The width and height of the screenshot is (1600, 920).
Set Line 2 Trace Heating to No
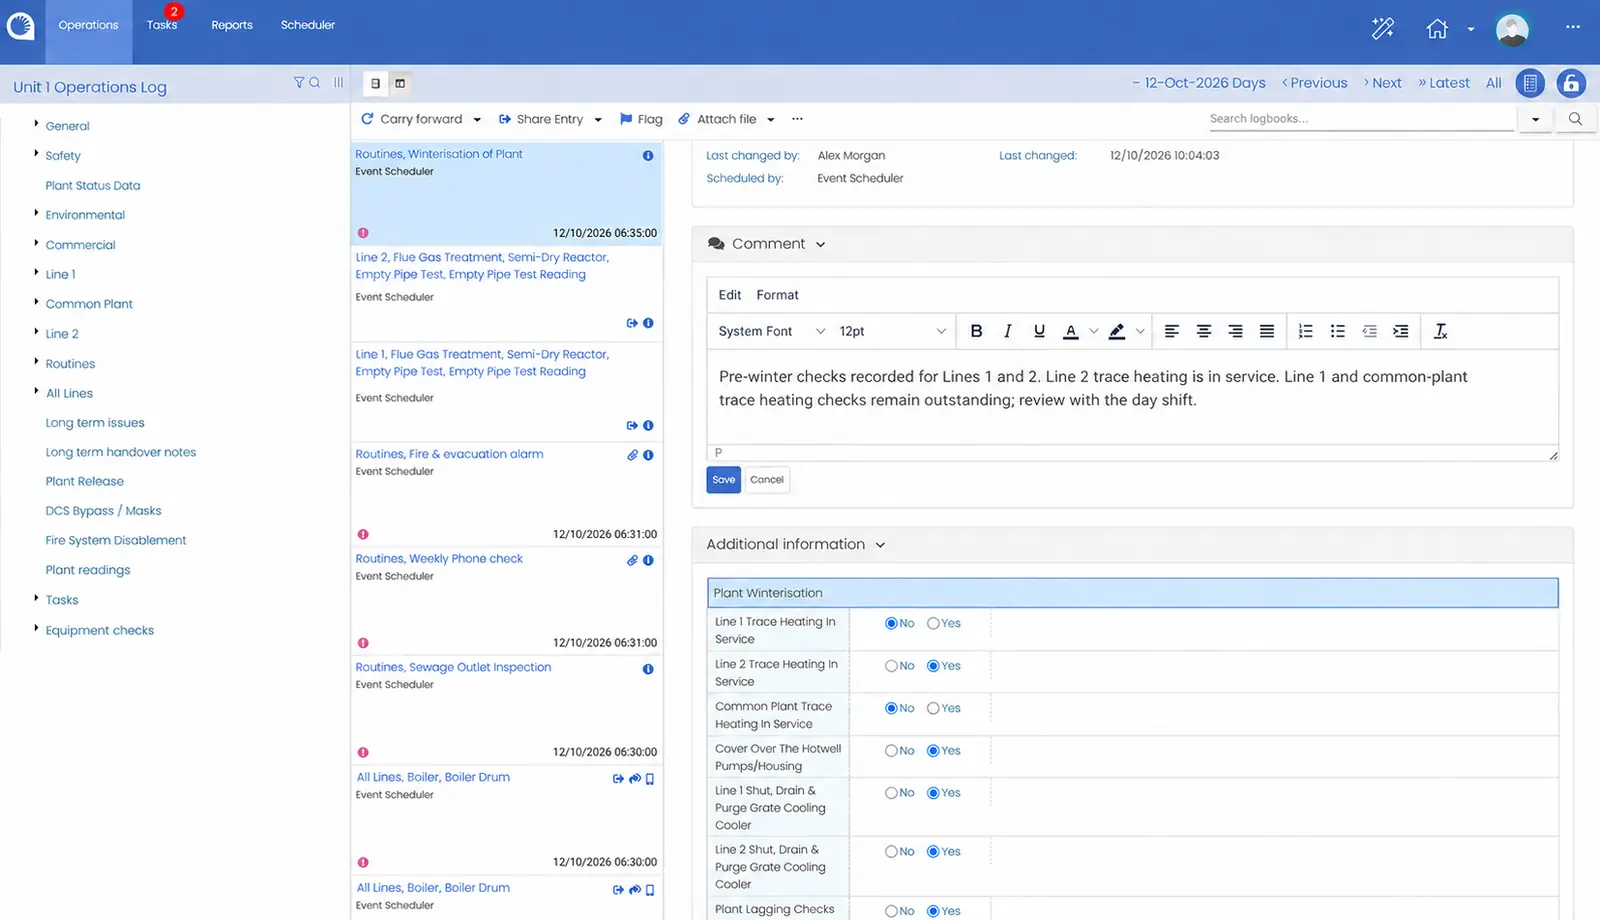(891, 666)
